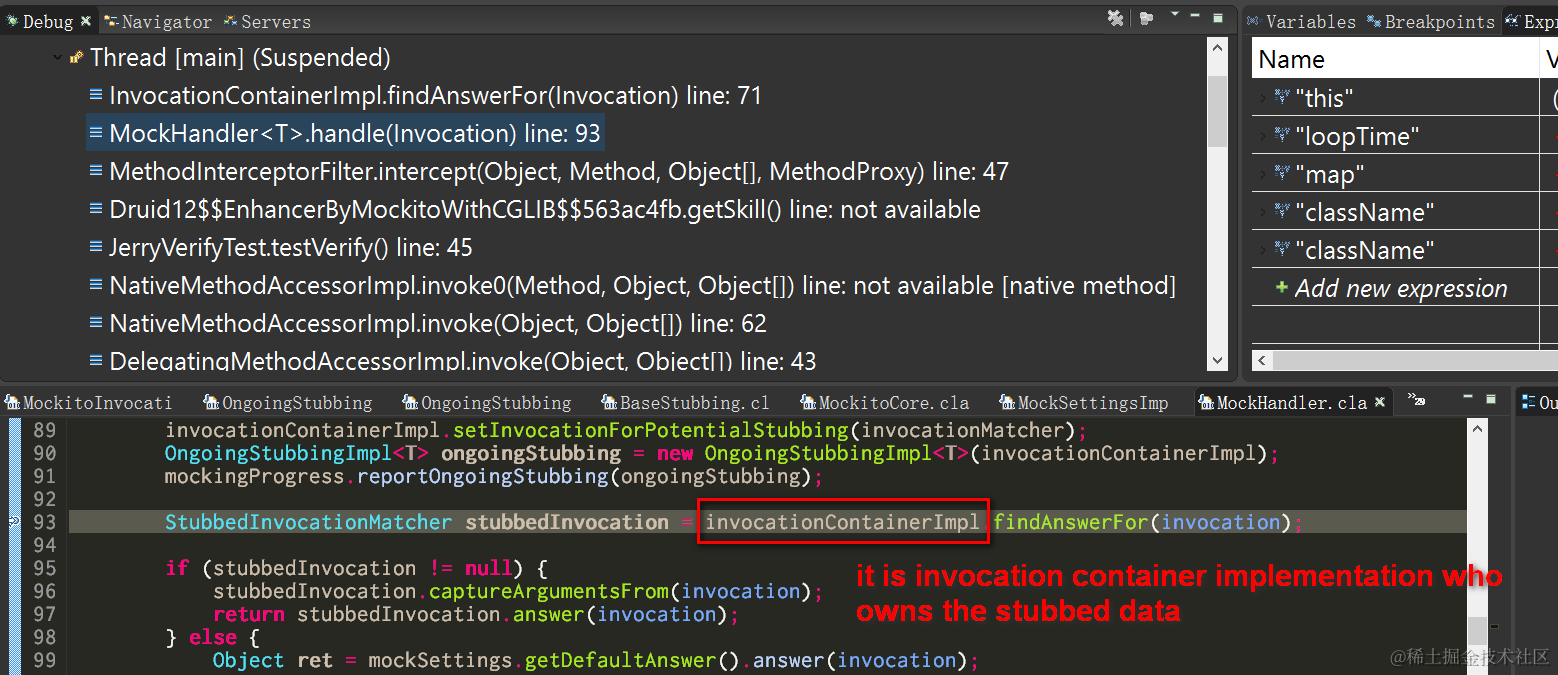Click Add new expression
The image size is (1558, 675).
pos(1401,288)
